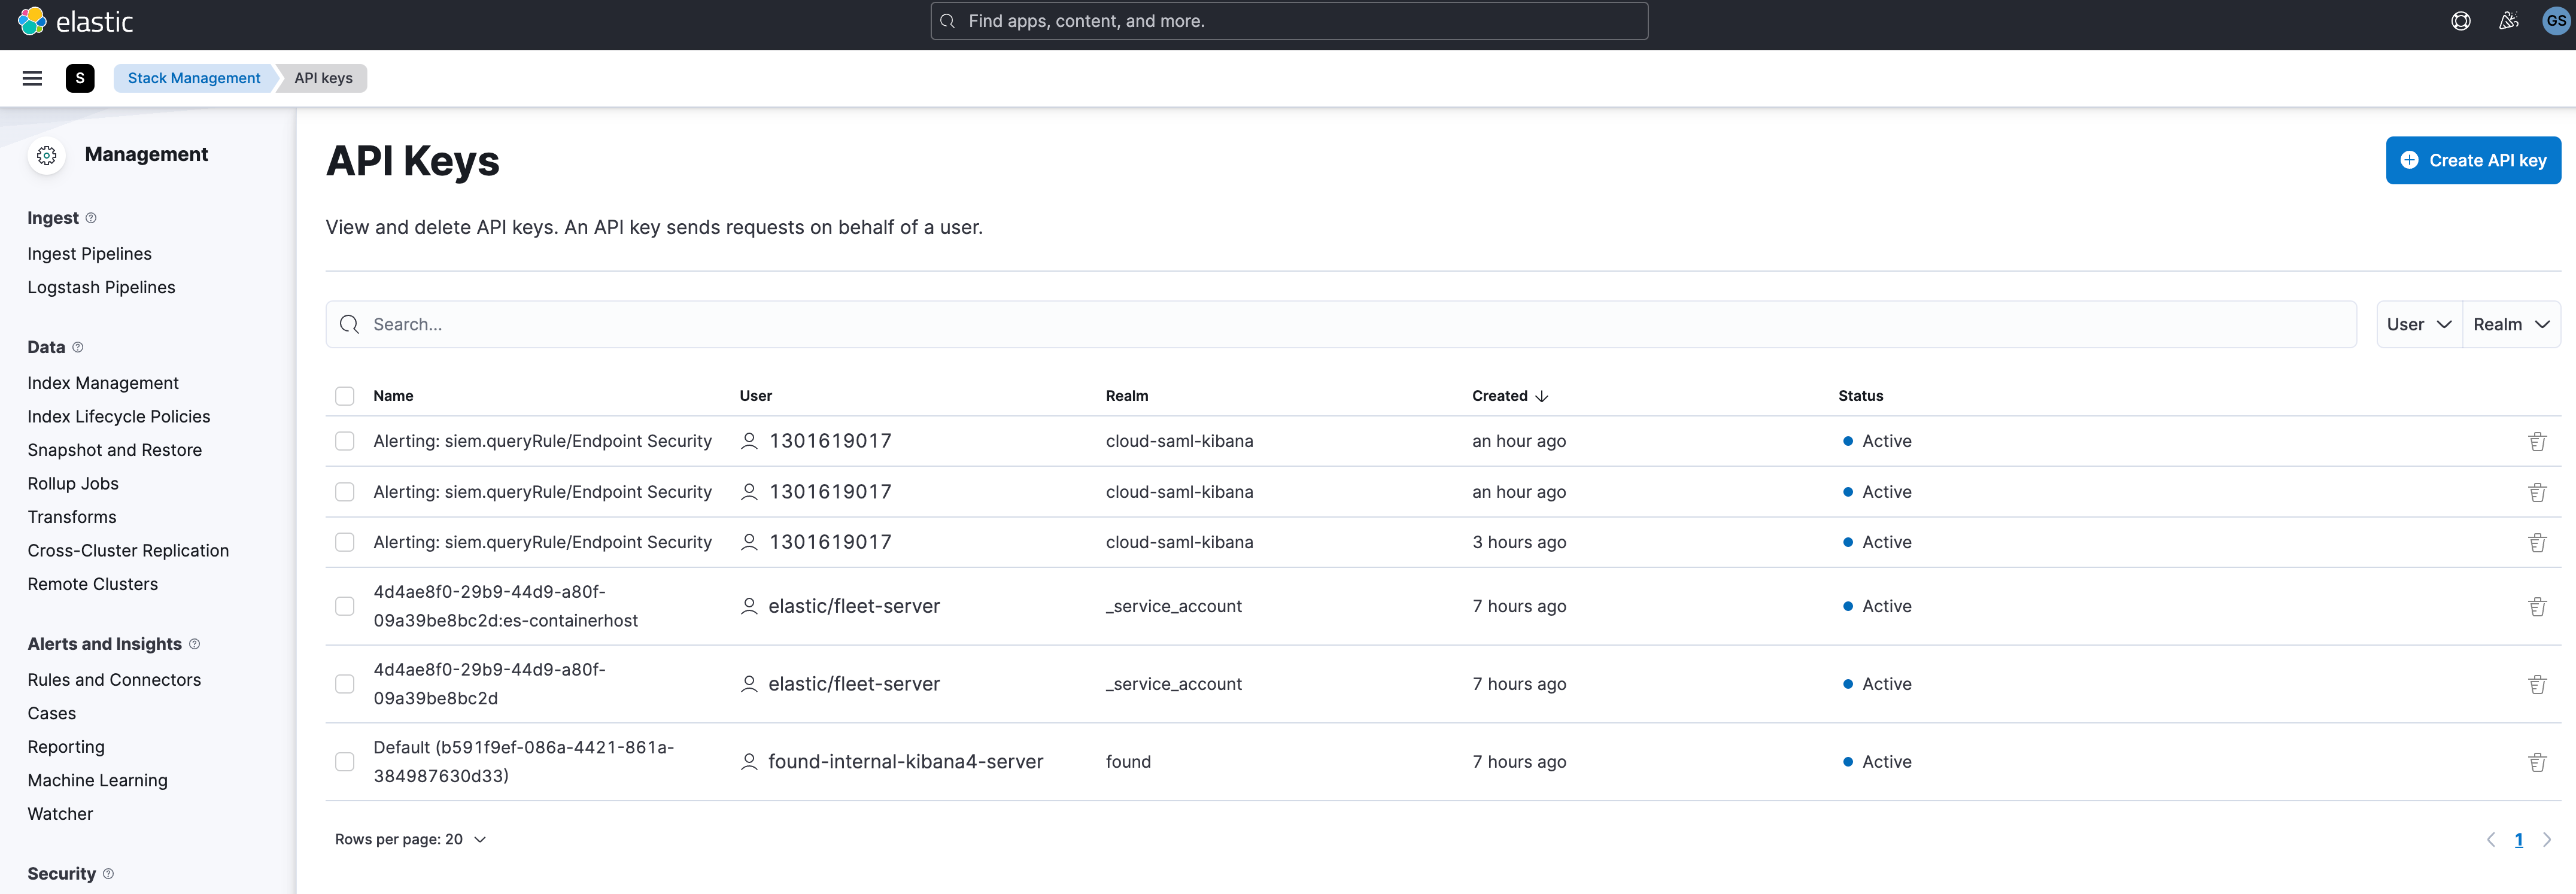Click inside the API keys search field
The width and height of the screenshot is (2576, 894).
coord(800,324)
